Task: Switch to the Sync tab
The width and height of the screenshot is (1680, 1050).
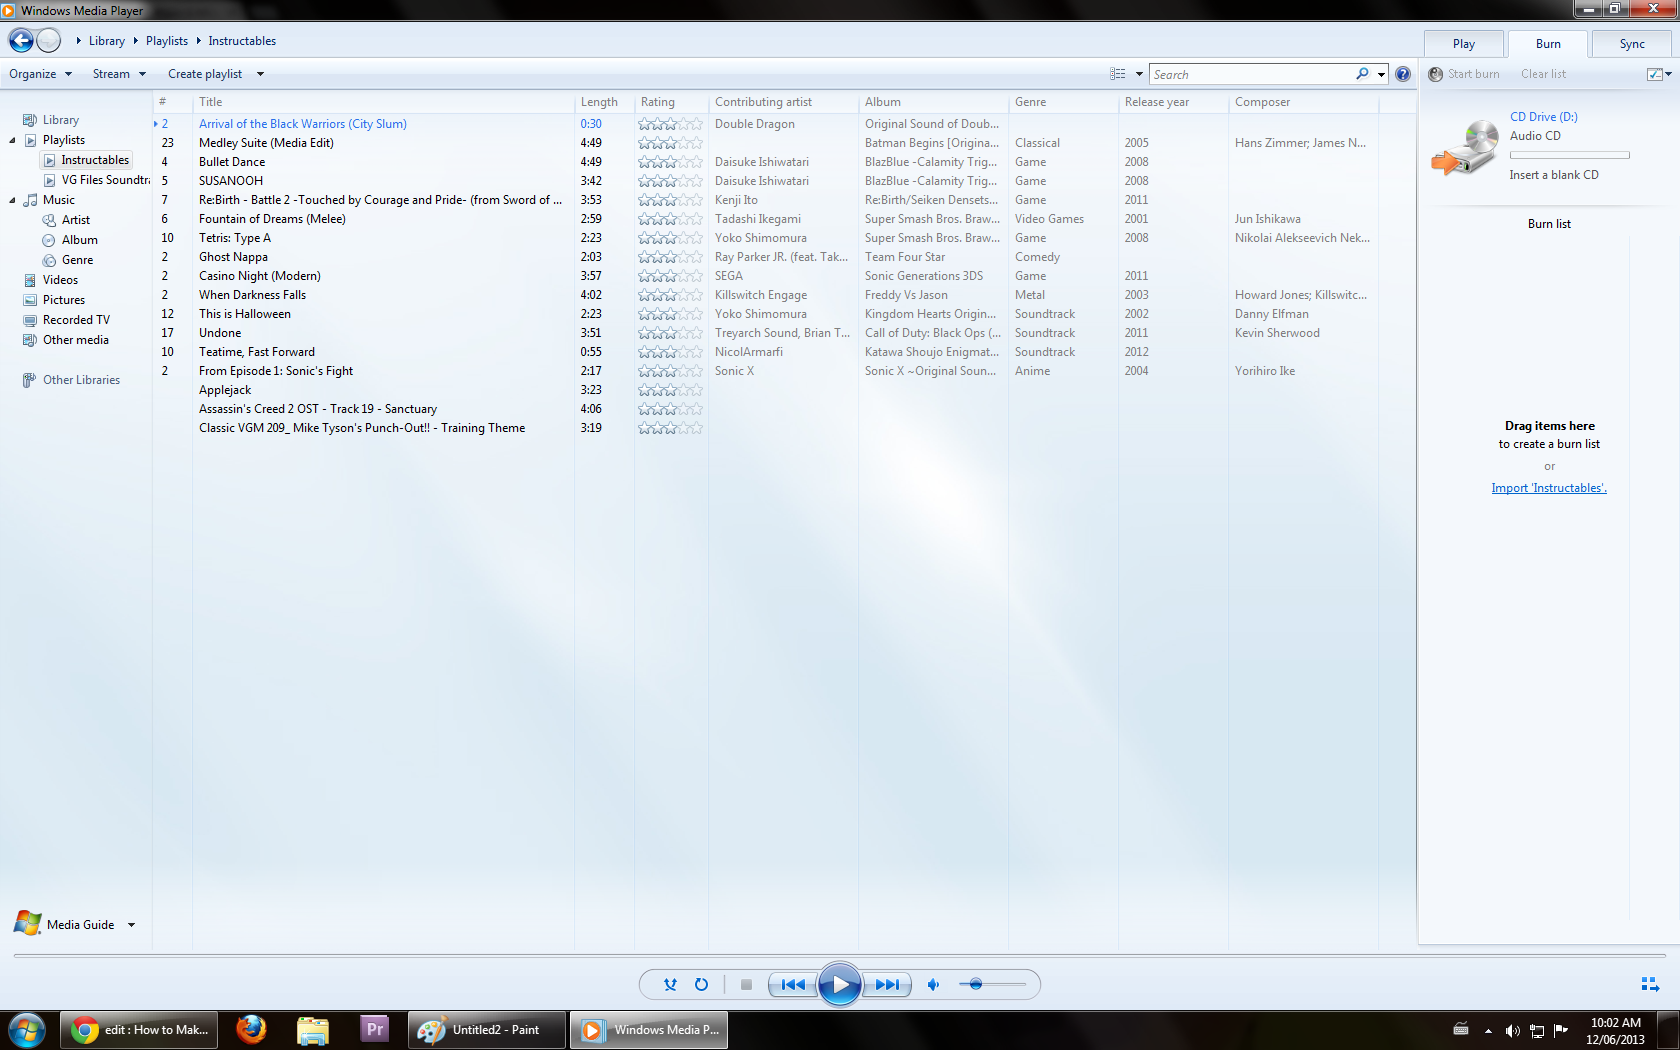Action: (1632, 44)
